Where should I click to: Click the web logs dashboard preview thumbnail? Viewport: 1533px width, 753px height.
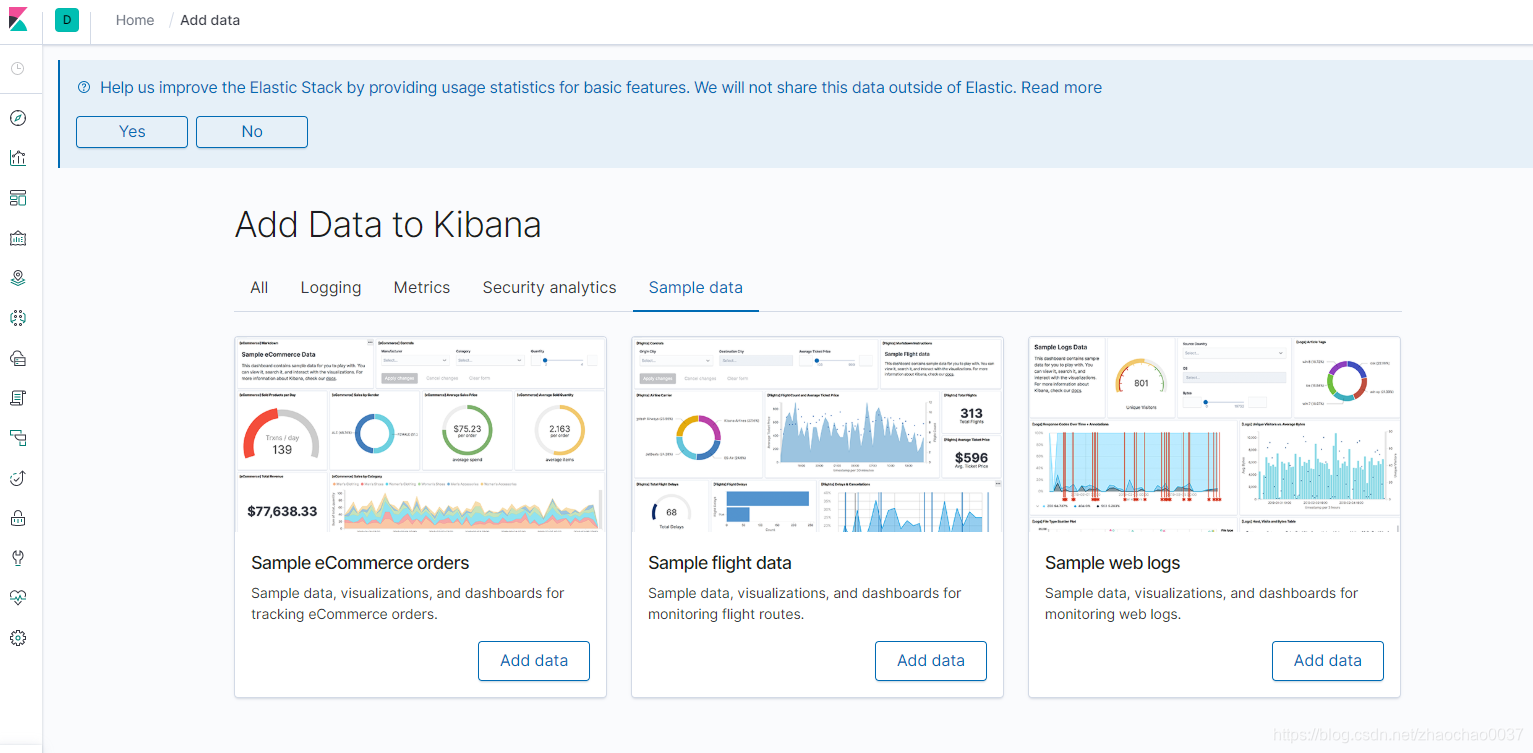pos(1214,434)
